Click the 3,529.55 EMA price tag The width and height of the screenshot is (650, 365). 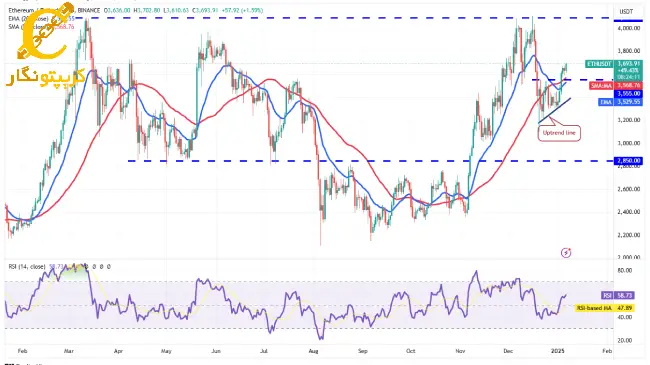click(629, 102)
